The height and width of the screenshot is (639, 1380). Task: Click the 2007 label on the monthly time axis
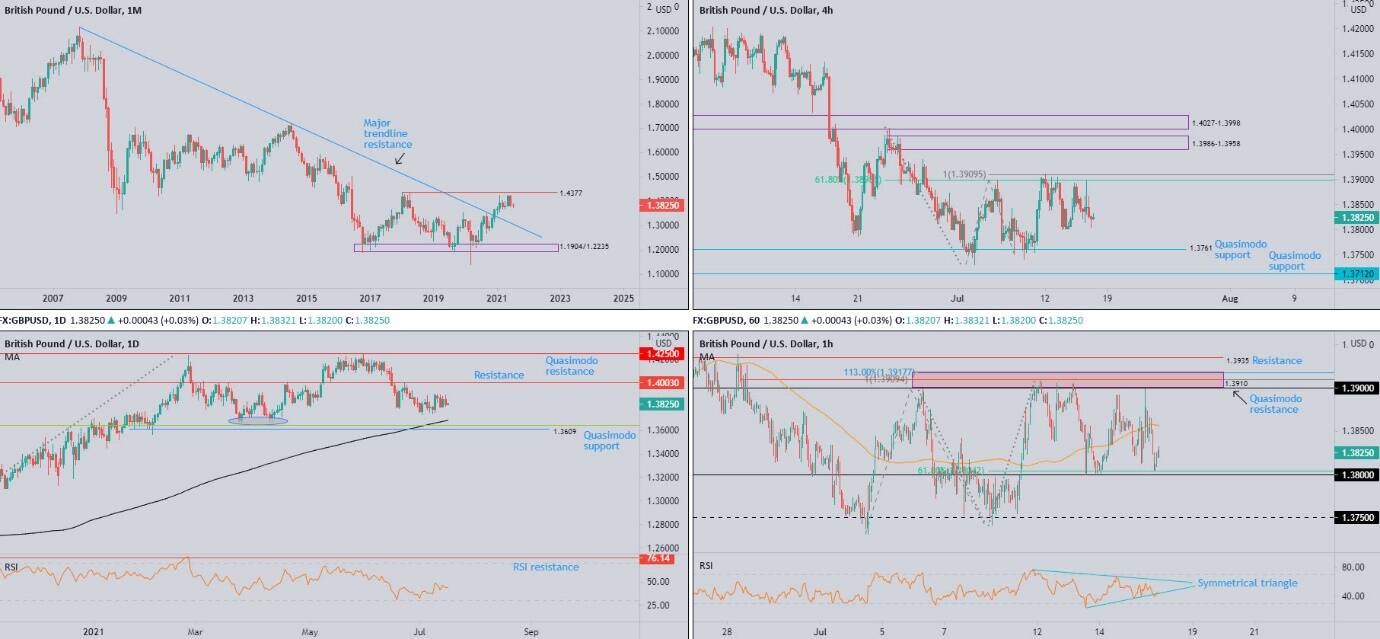pyautogui.click(x=52, y=298)
